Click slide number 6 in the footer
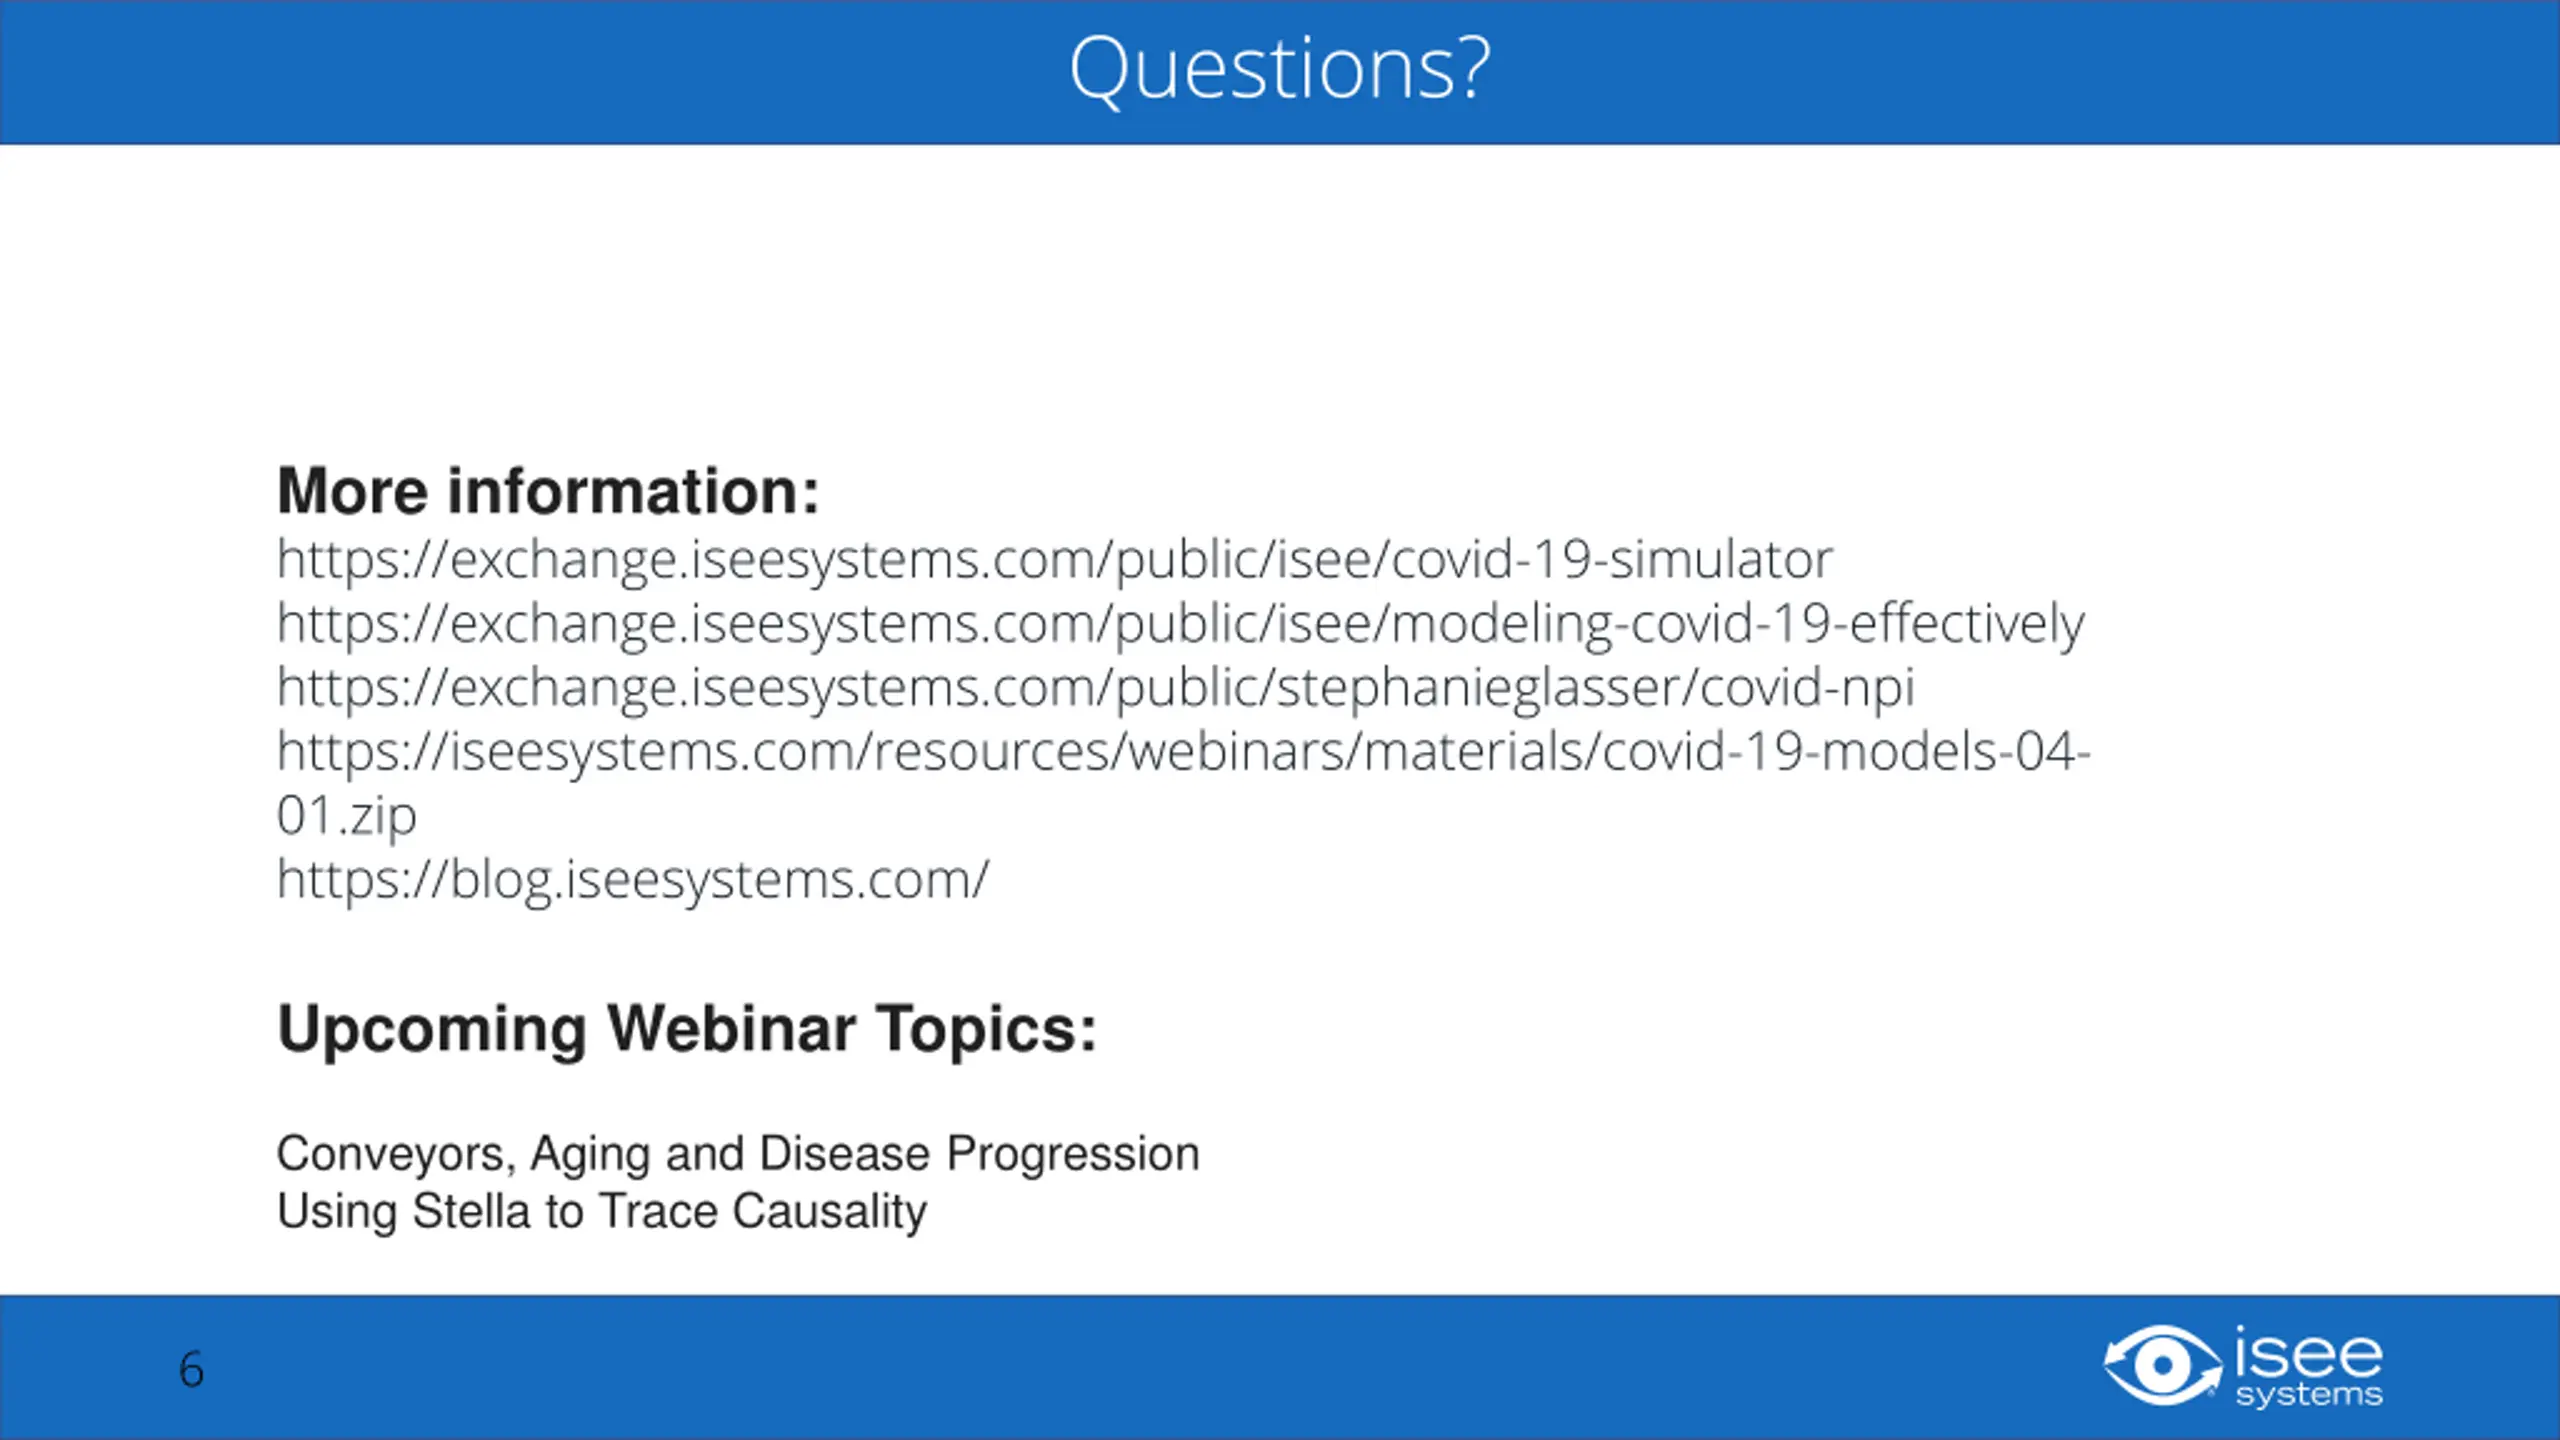Image resolution: width=2560 pixels, height=1440 pixels. click(191, 1370)
